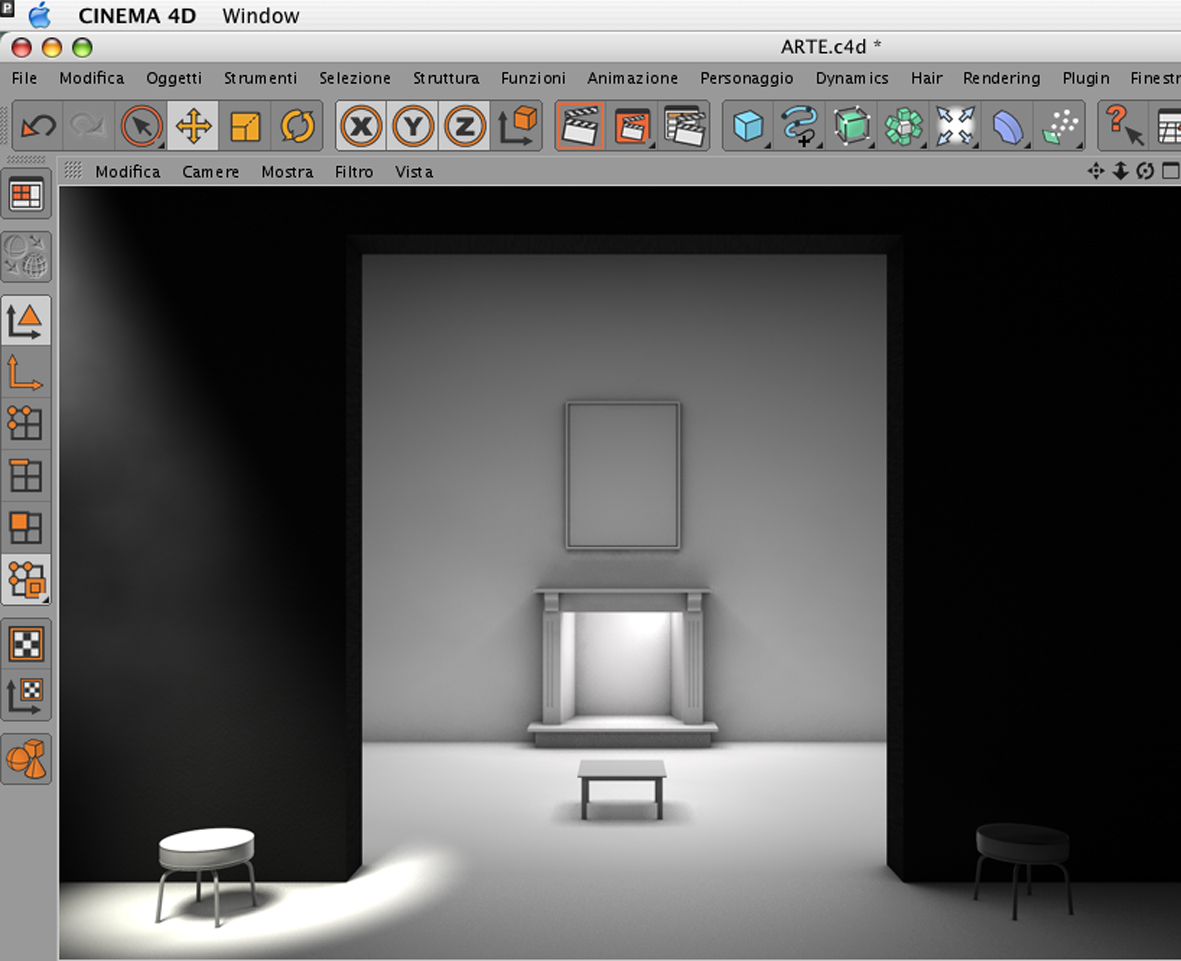
Task: Click the orange primitives icon in left palette
Action: point(26,759)
